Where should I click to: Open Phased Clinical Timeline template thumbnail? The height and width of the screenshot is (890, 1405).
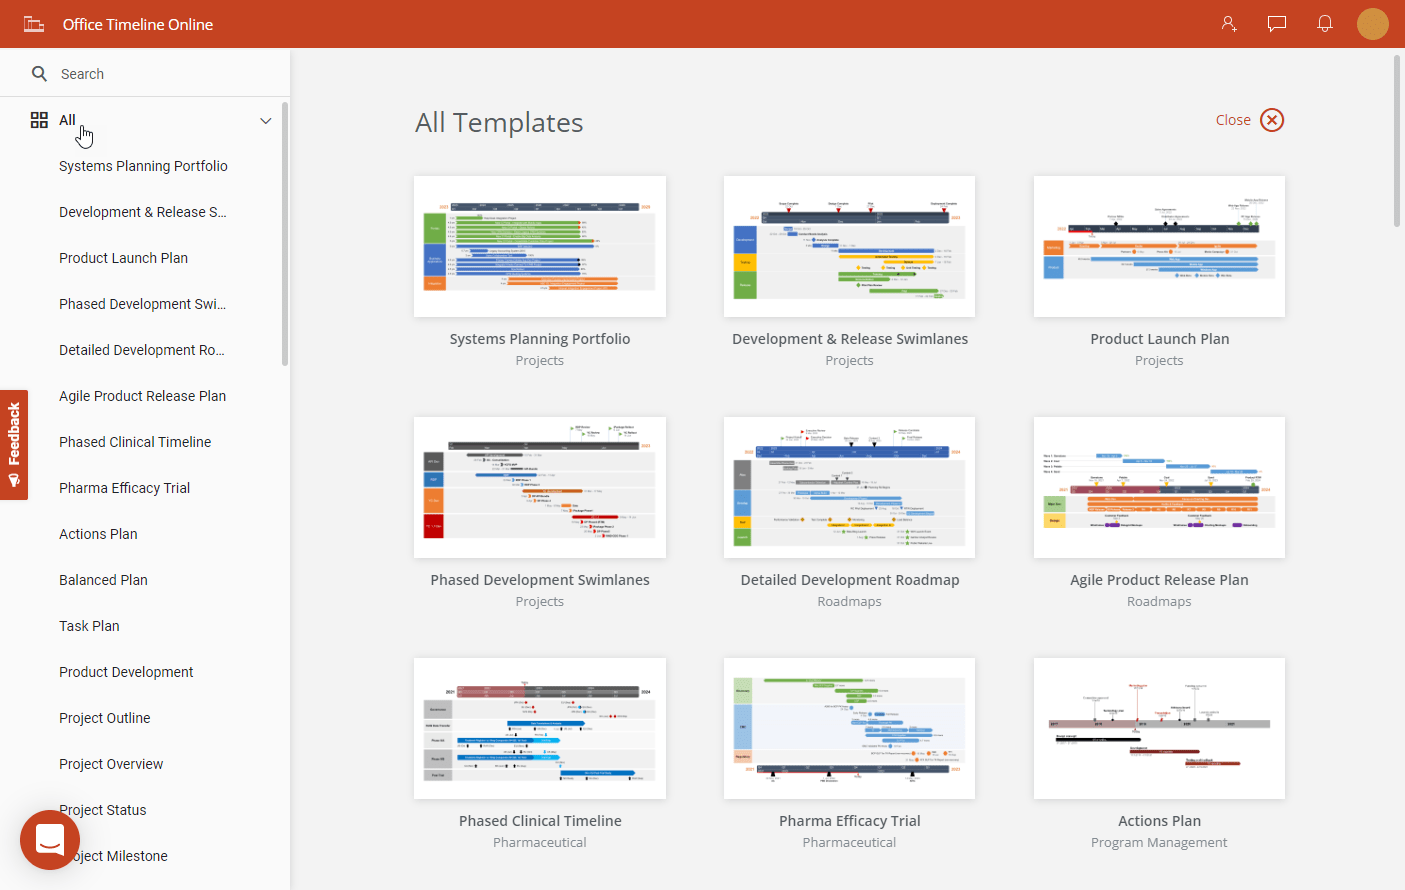(540, 729)
